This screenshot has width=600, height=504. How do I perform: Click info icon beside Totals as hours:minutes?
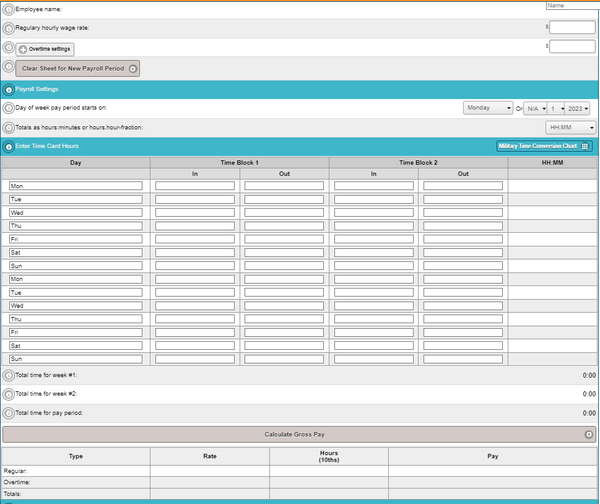tap(9, 127)
